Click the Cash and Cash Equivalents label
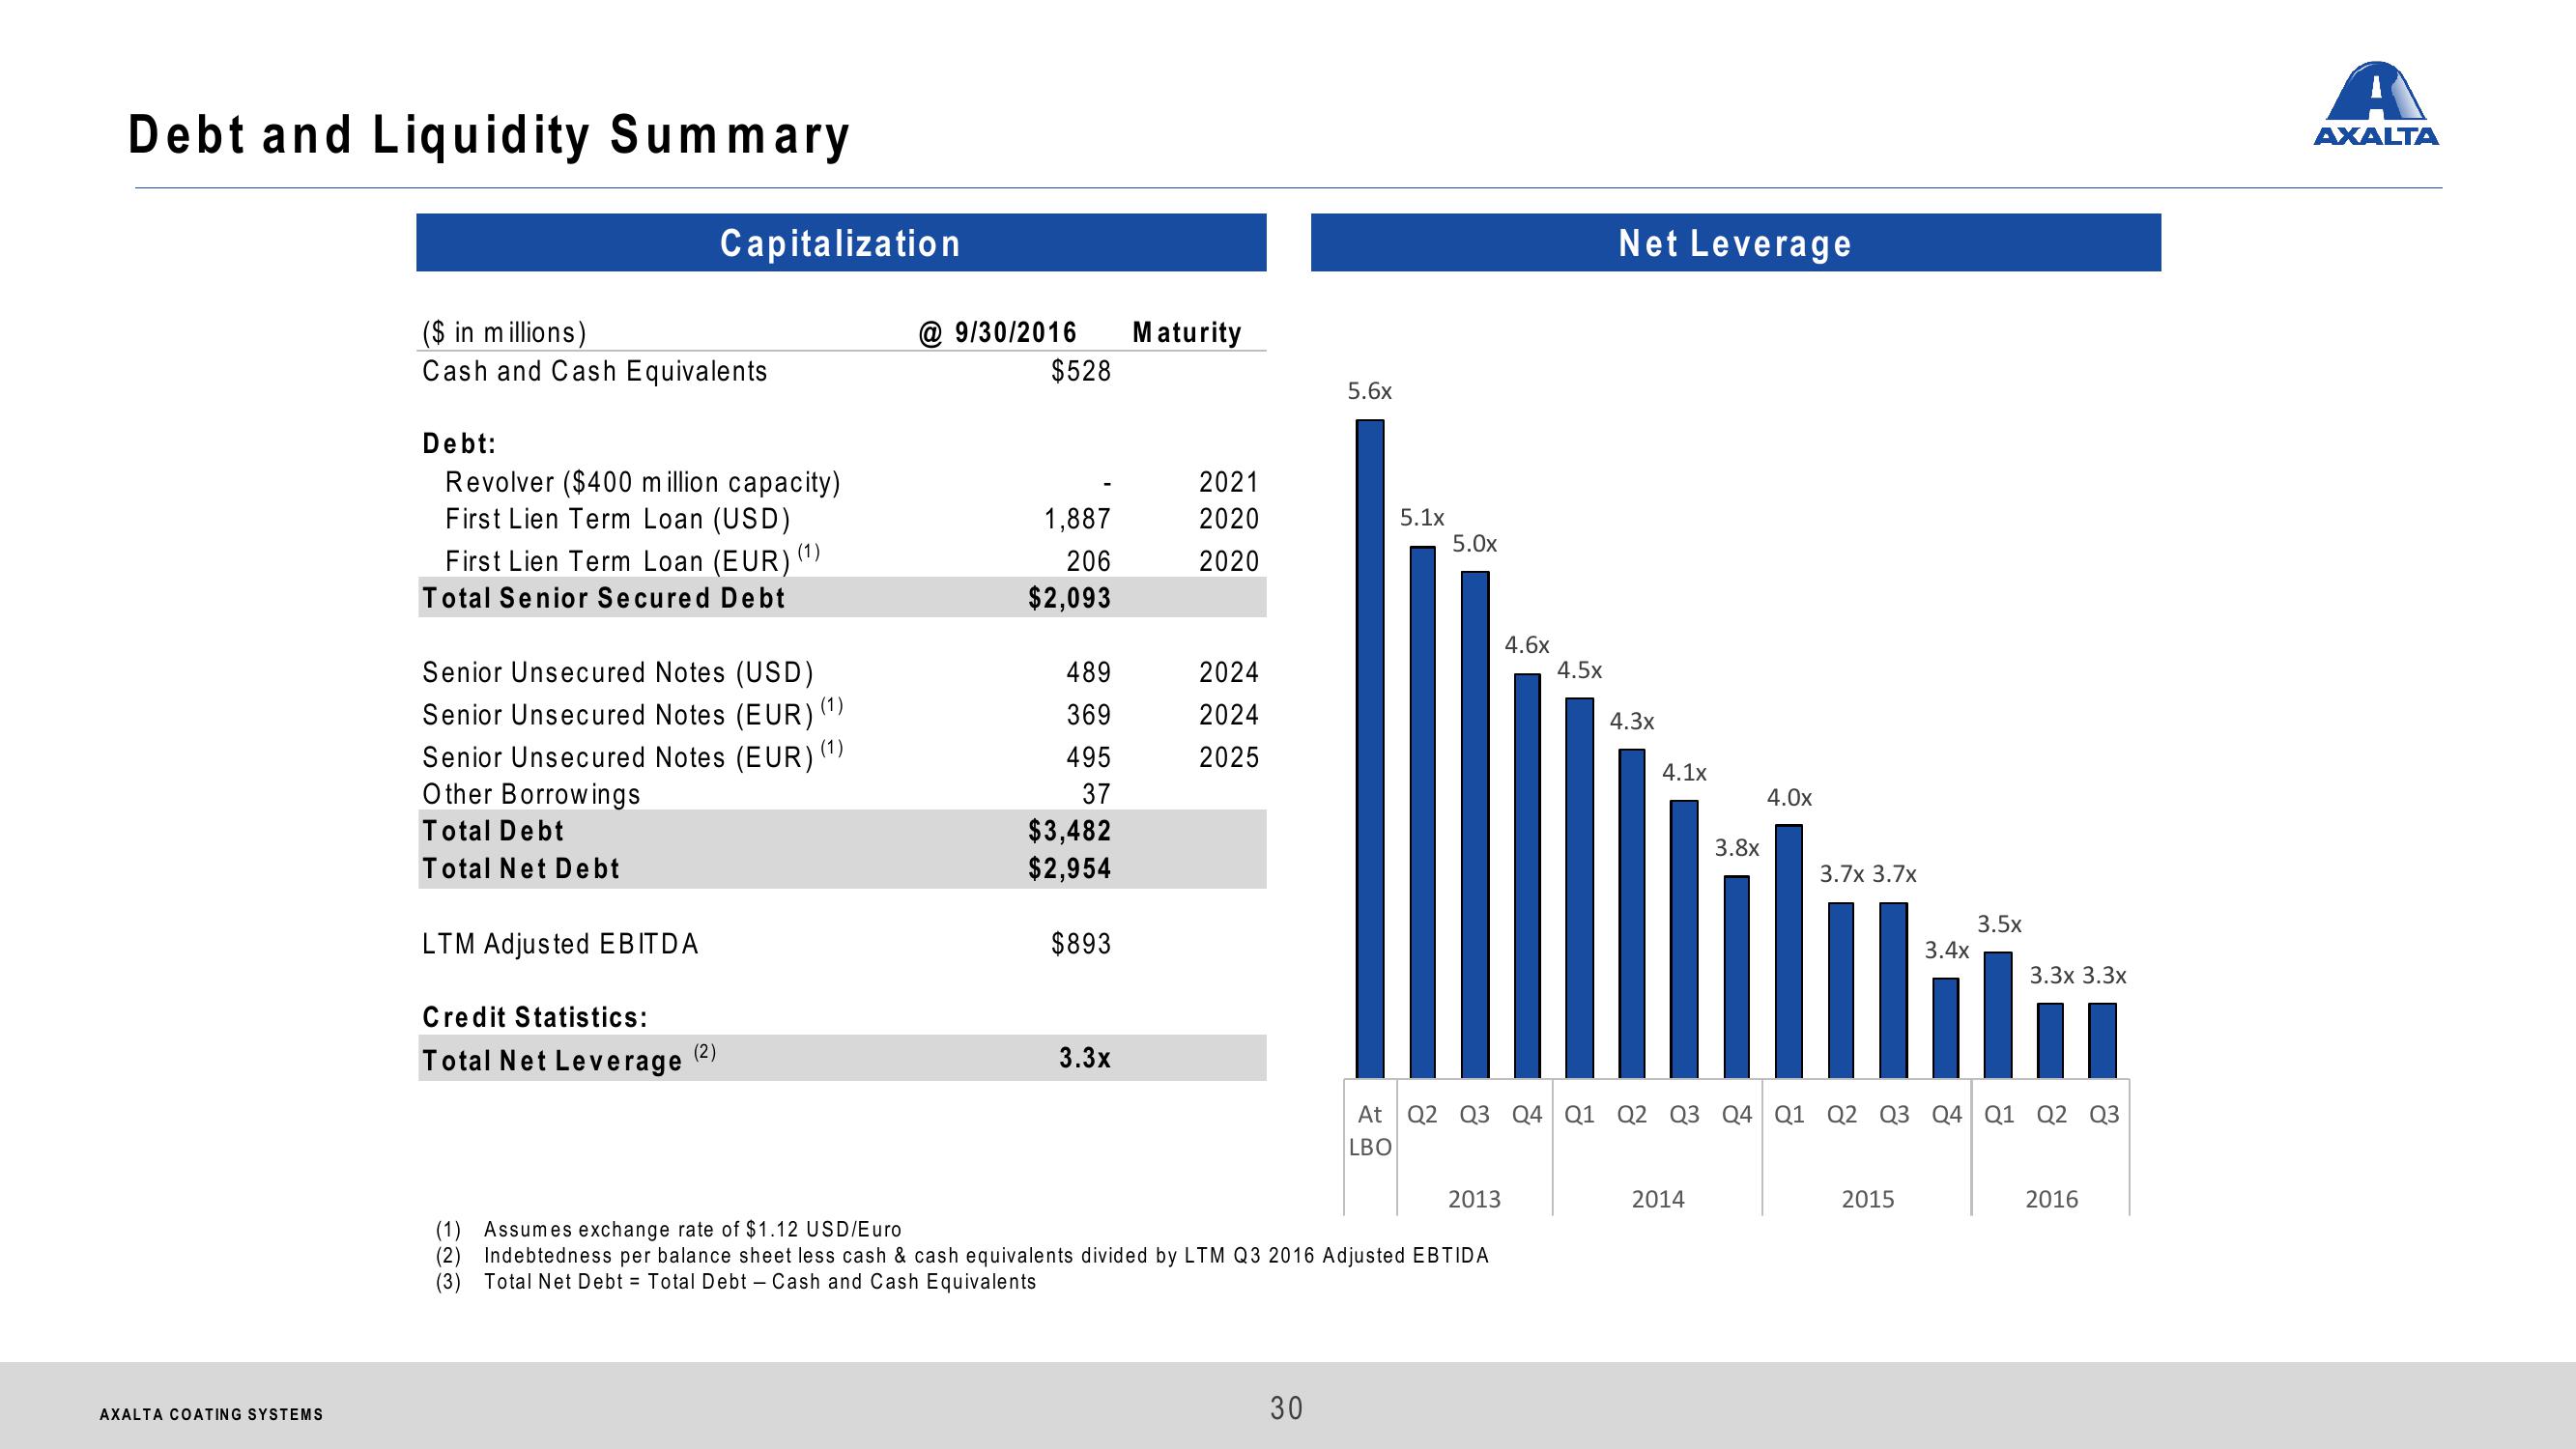 [595, 371]
